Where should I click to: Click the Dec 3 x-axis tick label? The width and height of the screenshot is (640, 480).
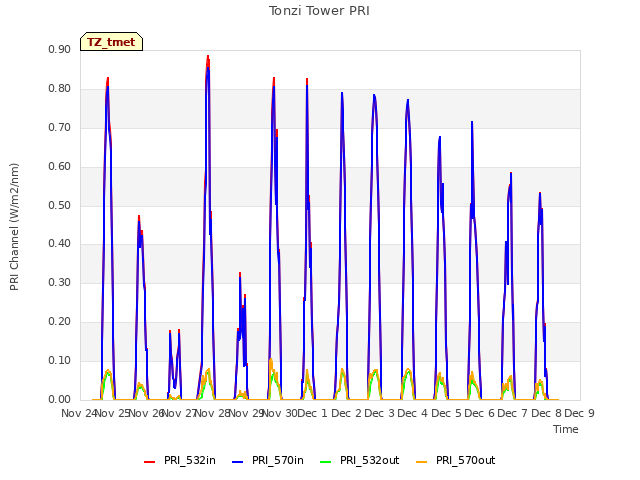coord(379,413)
